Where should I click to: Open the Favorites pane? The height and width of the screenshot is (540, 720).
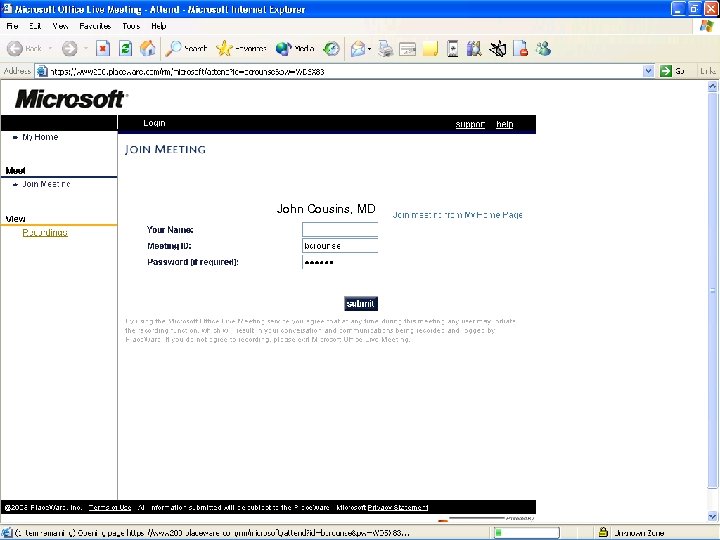tap(242, 48)
